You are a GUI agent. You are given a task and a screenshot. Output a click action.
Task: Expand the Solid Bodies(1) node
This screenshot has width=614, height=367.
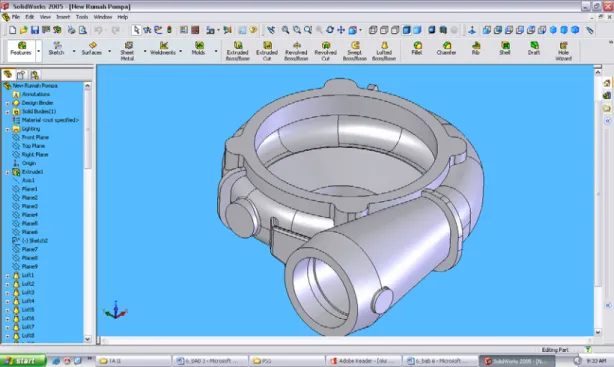point(7,112)
